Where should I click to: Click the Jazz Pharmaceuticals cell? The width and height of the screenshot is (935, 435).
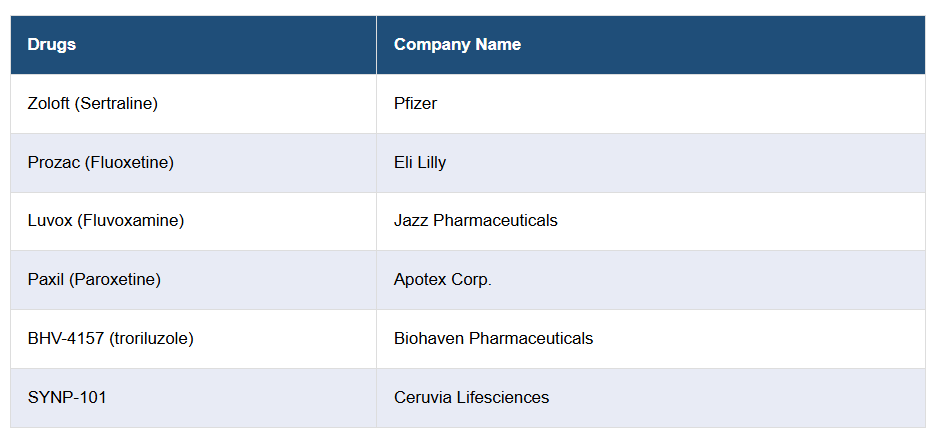point(476,221)
